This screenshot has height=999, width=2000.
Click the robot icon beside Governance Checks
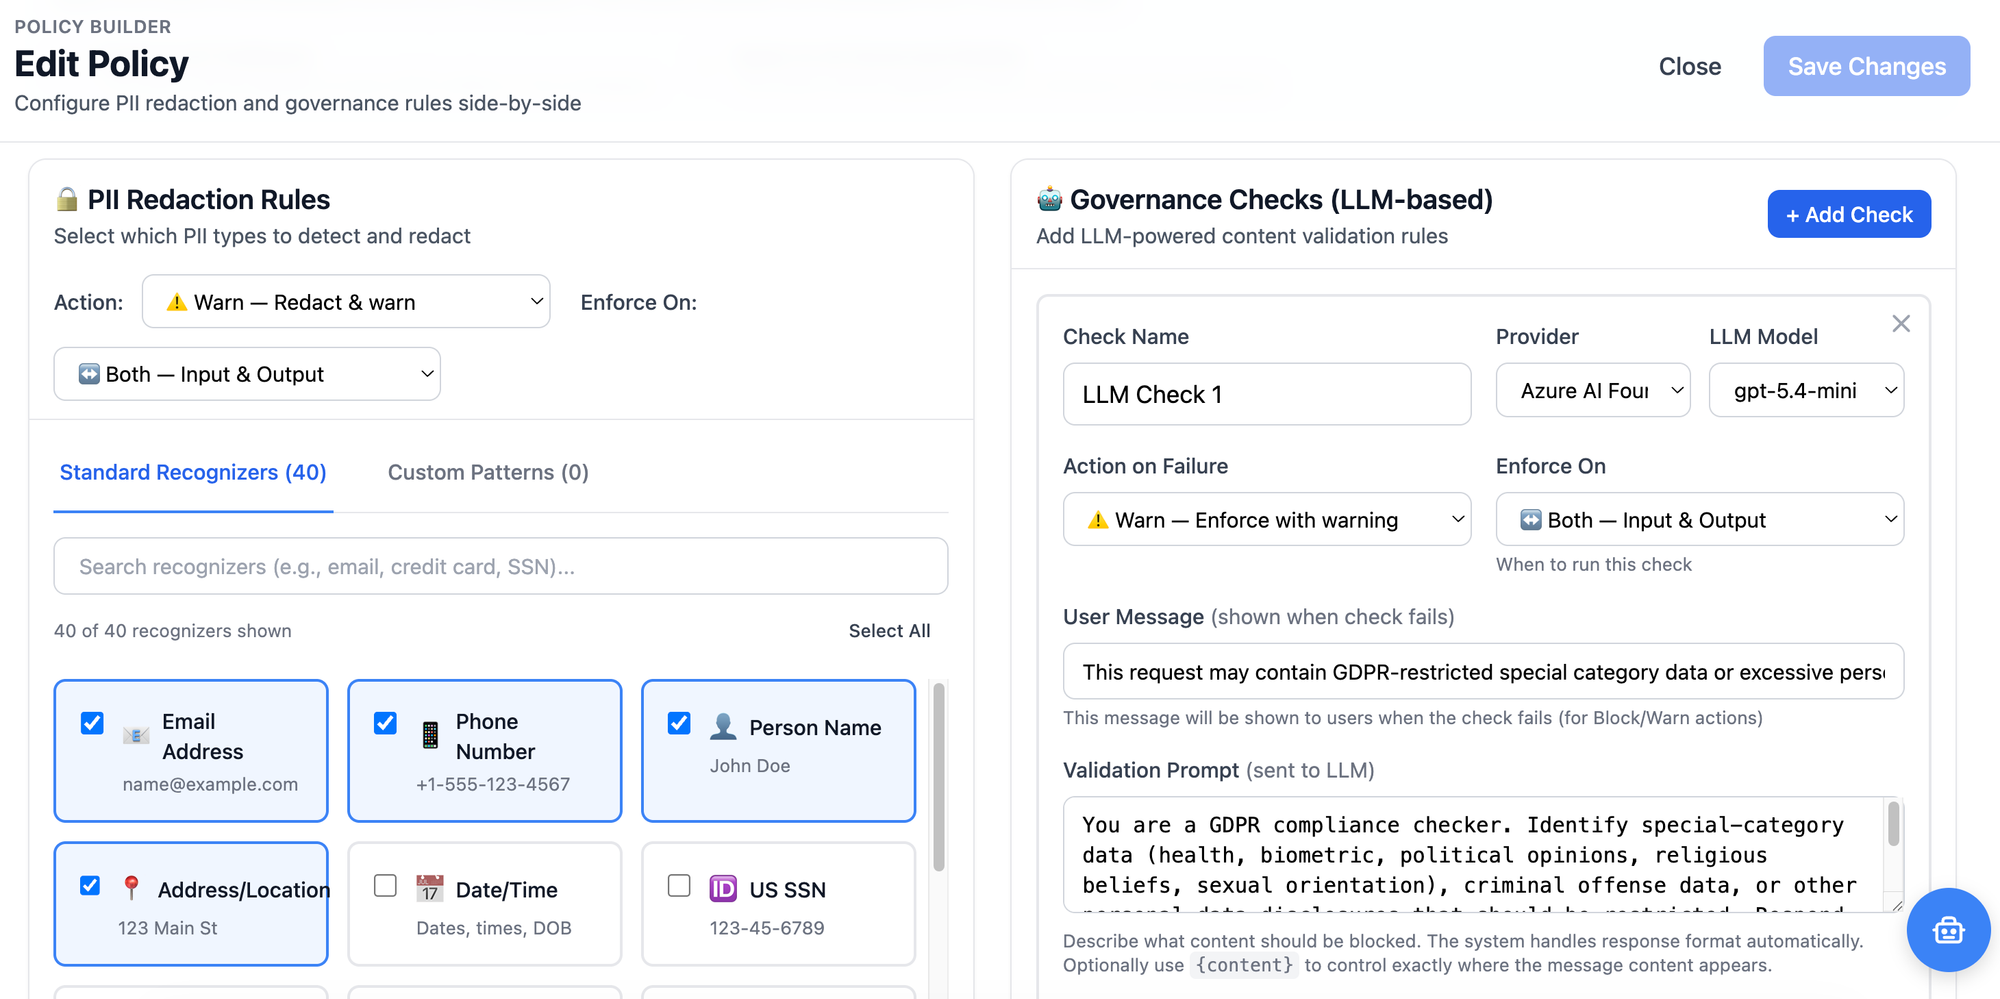coord(1049,199)
